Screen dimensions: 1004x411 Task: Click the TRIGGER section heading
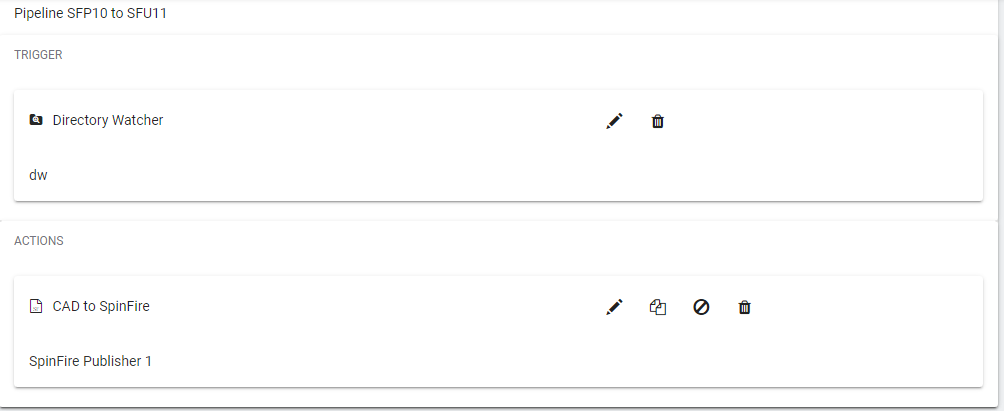click(x=38, y=55)
